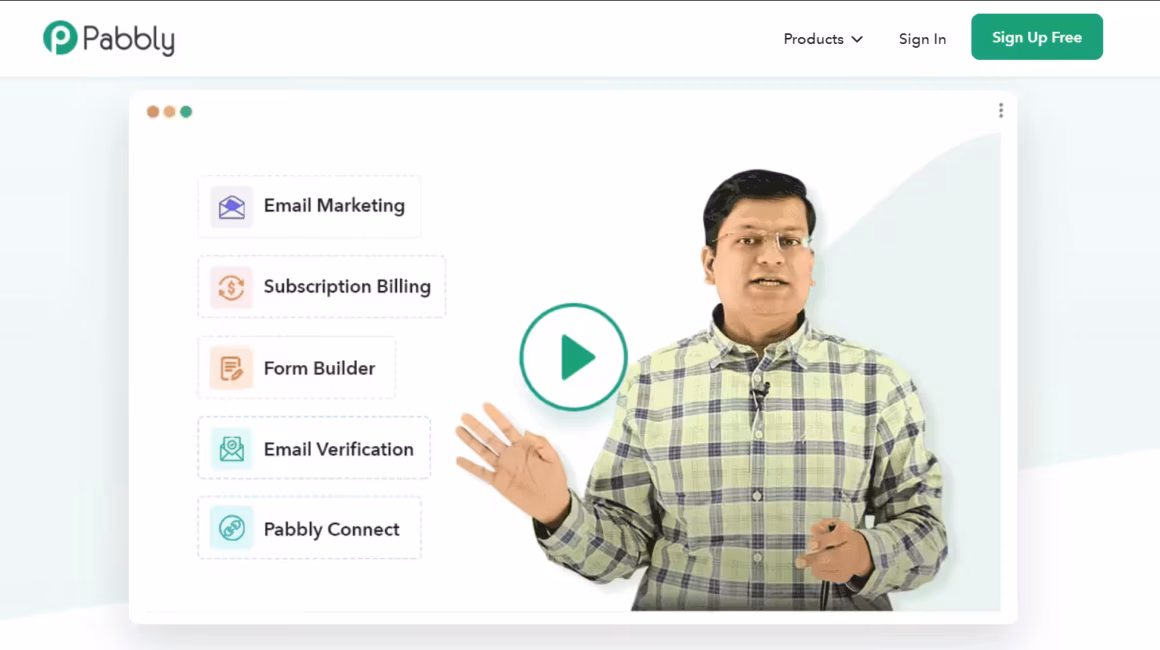
Task: Select Sign In from the navigation bar
Action: pyautogui.click(x=921, y=39)
